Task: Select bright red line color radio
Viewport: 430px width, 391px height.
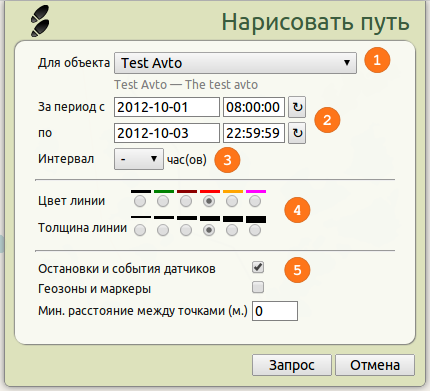Action: 209,201
